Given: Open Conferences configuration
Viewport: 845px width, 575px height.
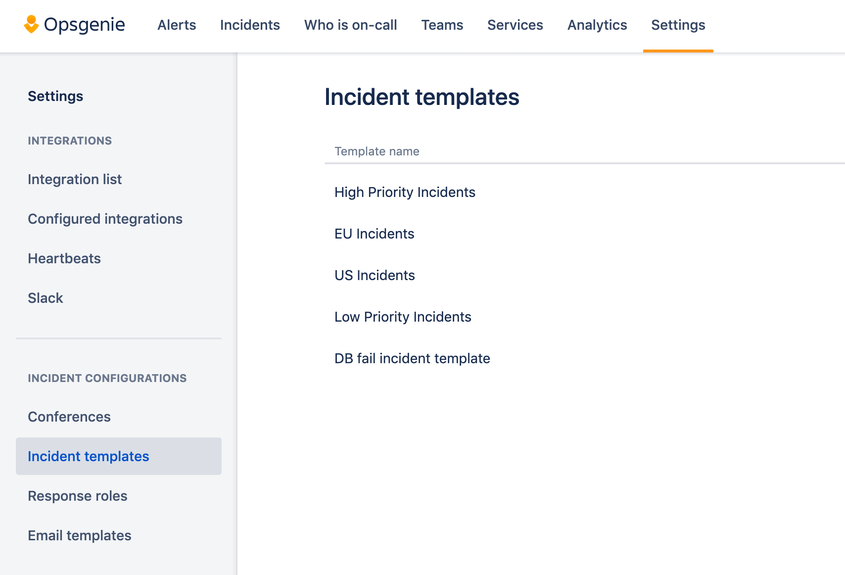Looking at the screenshot, I should (x=69, y=417).
